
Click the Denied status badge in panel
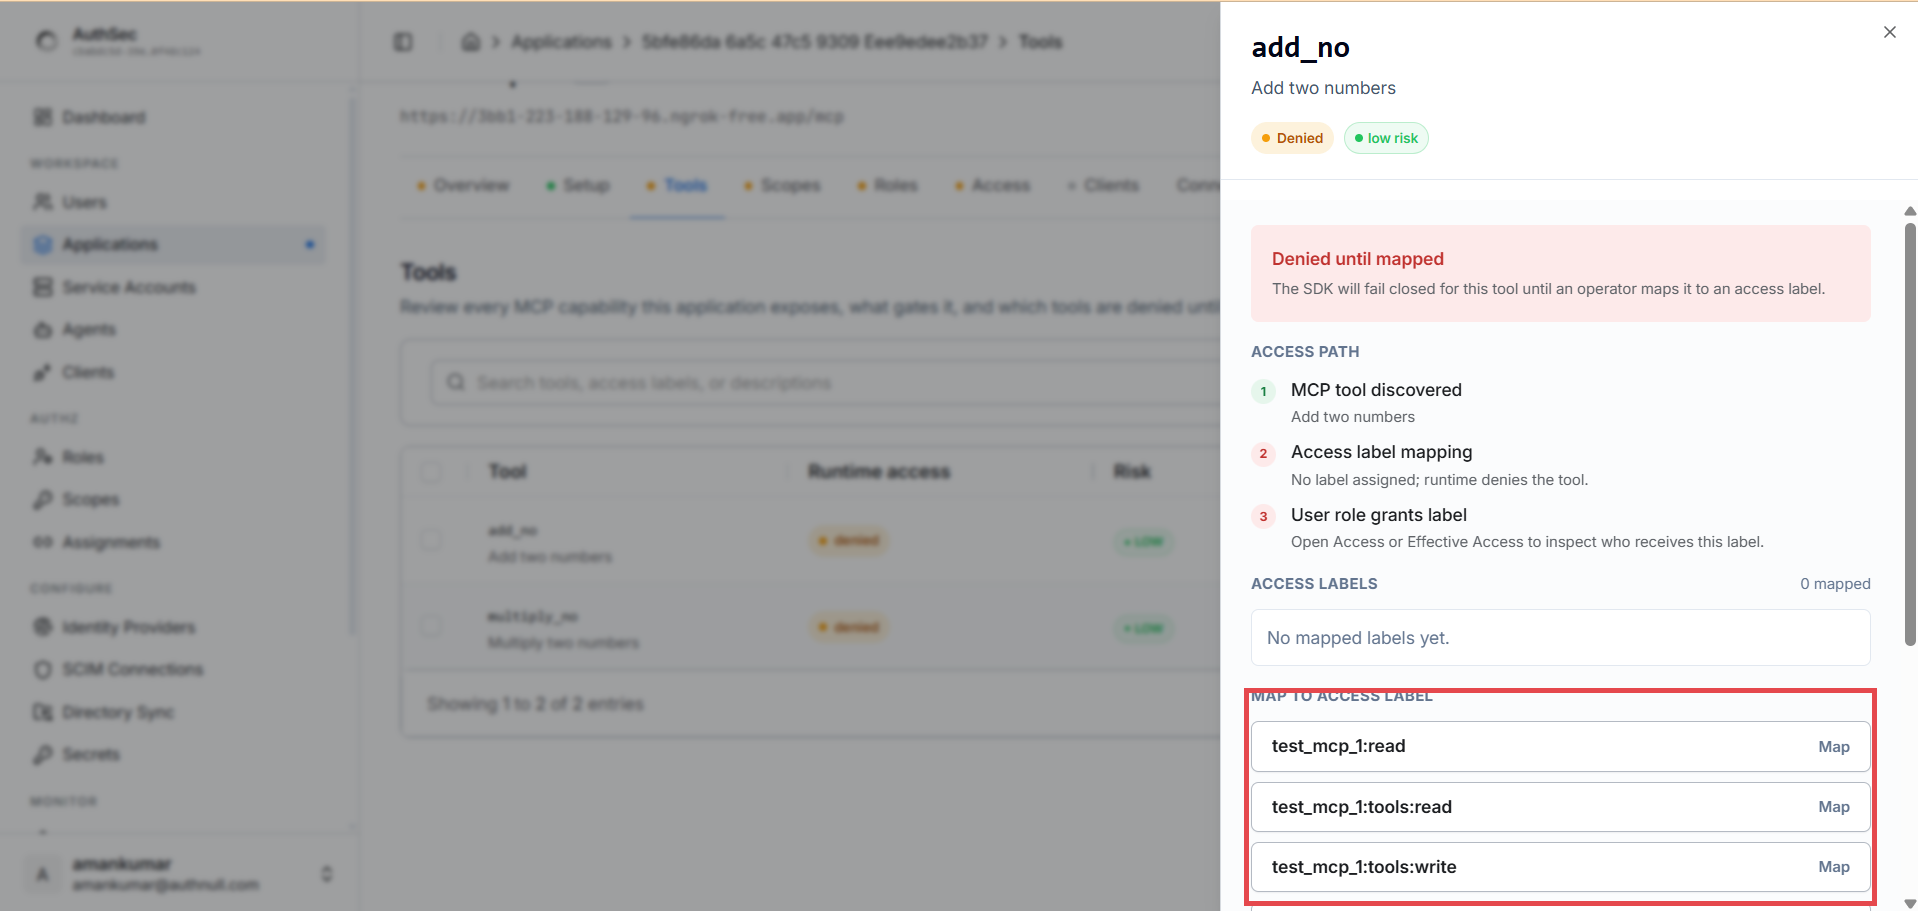pyautogui.click(x=1292, y=138)
